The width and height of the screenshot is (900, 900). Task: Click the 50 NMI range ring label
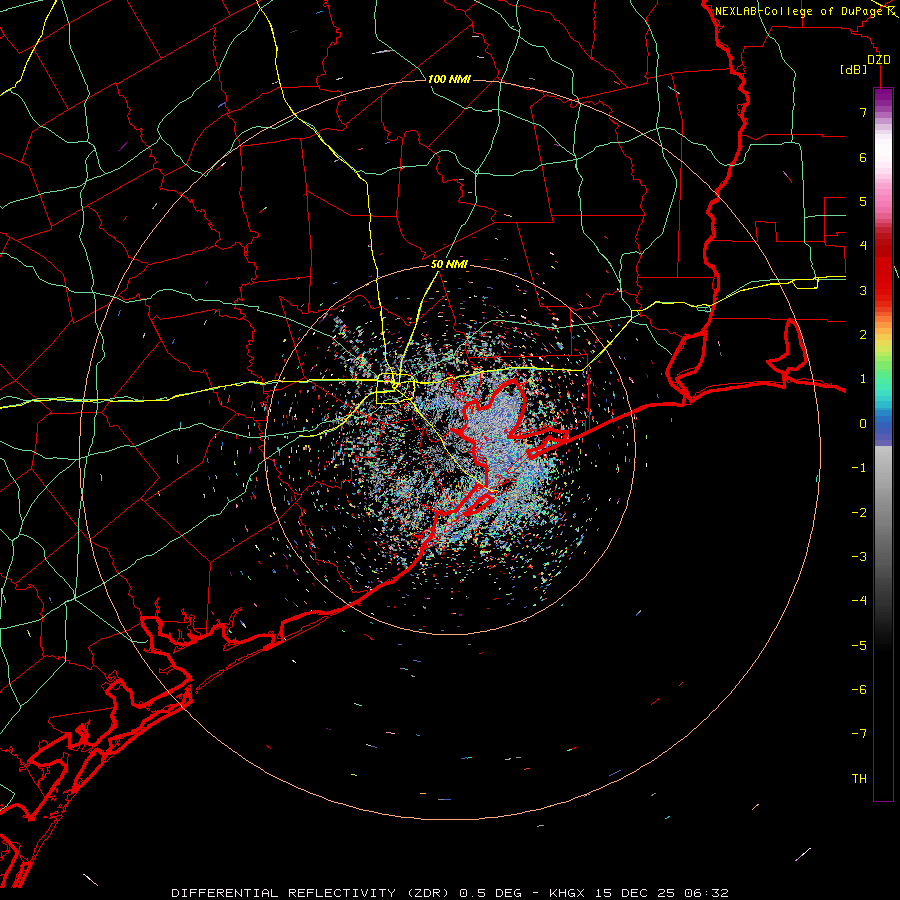[x=449, y=264]
